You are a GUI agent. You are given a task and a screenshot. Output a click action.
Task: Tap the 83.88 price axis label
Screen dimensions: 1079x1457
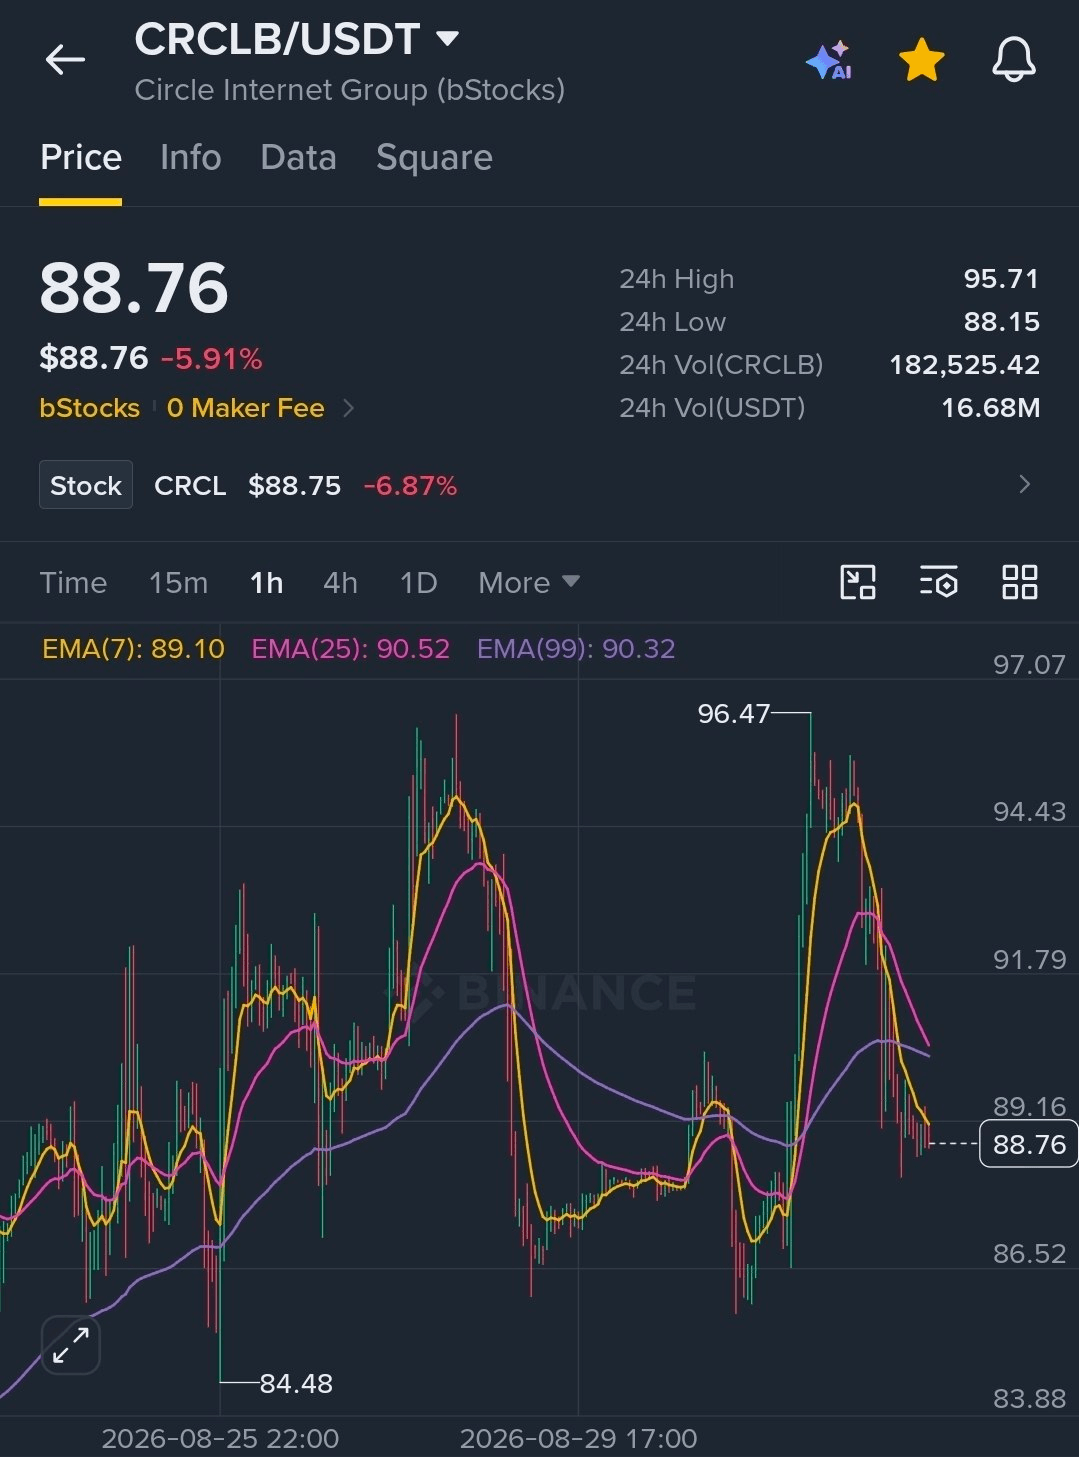tap(1029, 1399)
